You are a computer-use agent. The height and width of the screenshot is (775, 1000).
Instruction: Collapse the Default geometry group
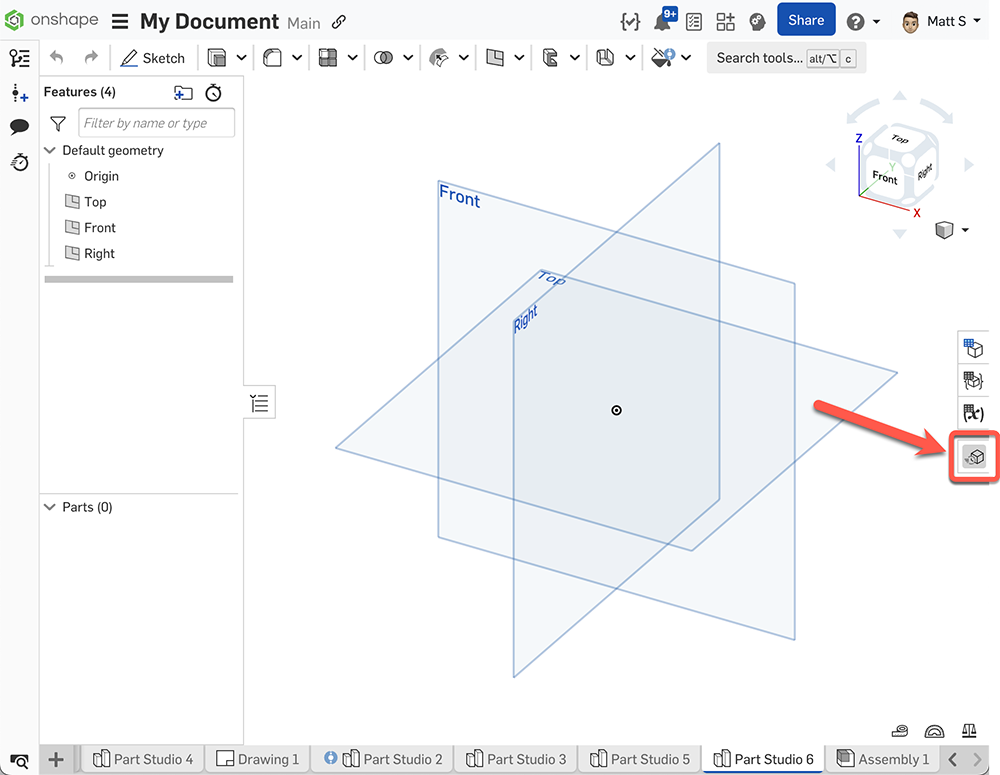tap(50, 151)
